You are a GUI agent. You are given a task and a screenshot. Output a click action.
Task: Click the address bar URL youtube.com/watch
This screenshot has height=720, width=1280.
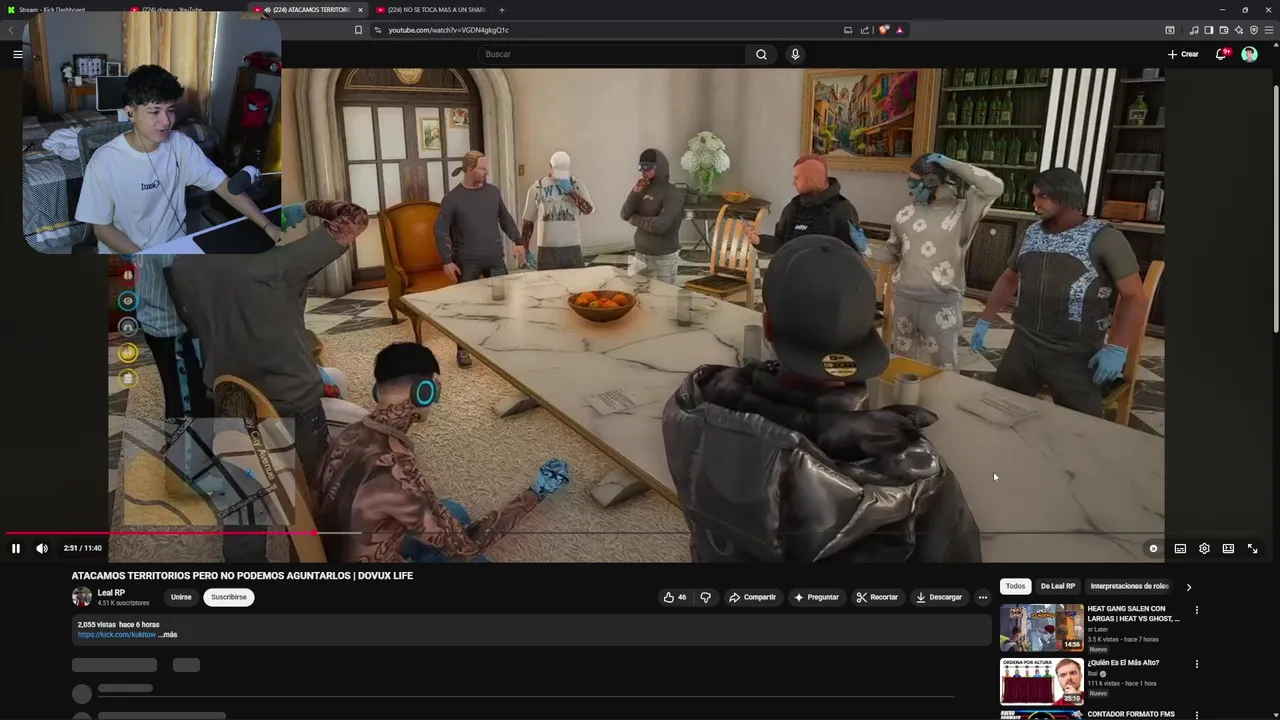(x=448, y=30)
